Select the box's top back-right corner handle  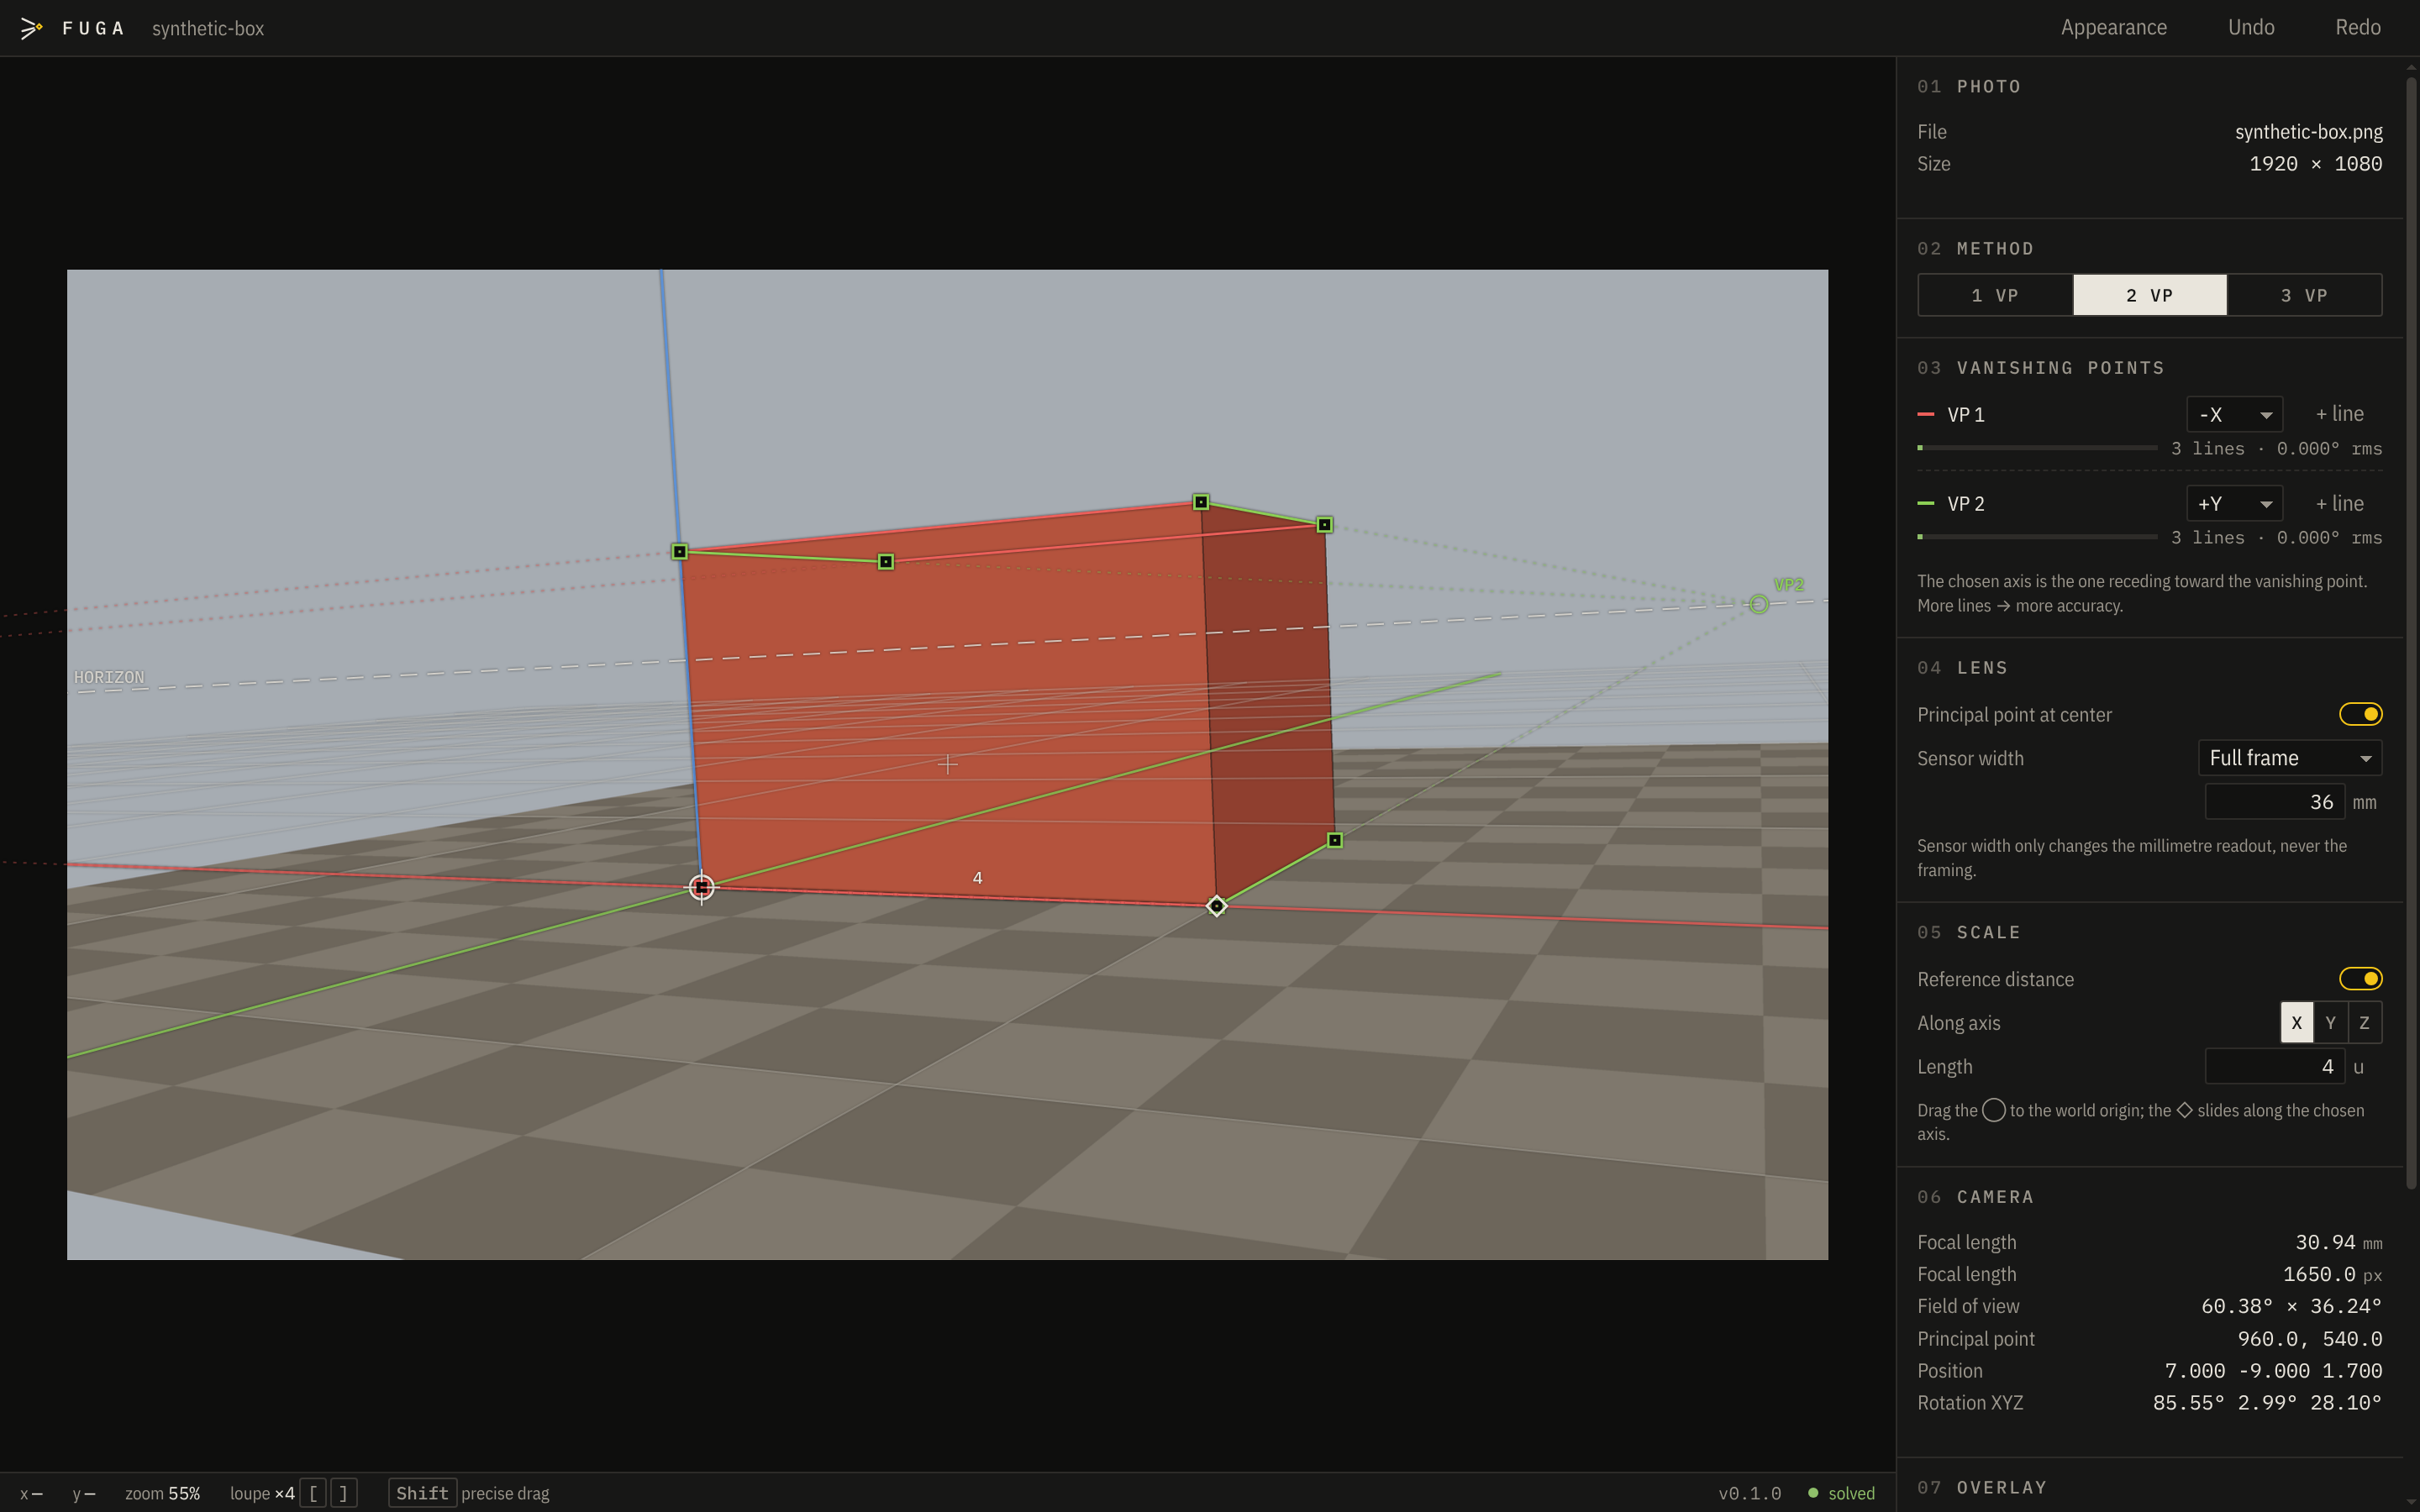tap(1324, 524)
